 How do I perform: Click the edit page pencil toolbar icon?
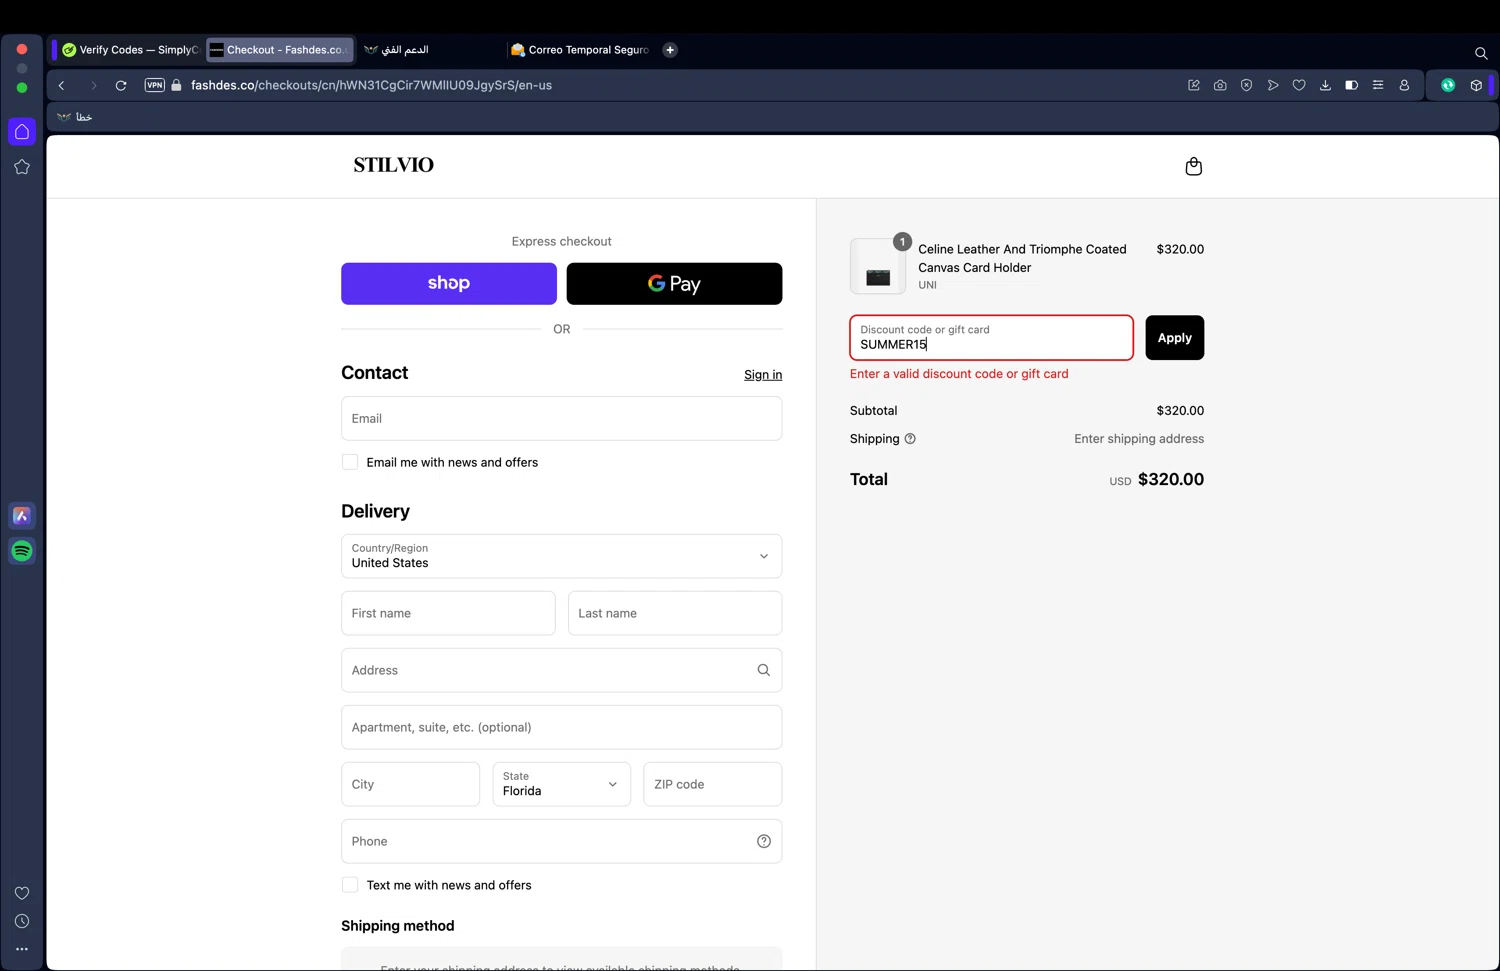1193,86
